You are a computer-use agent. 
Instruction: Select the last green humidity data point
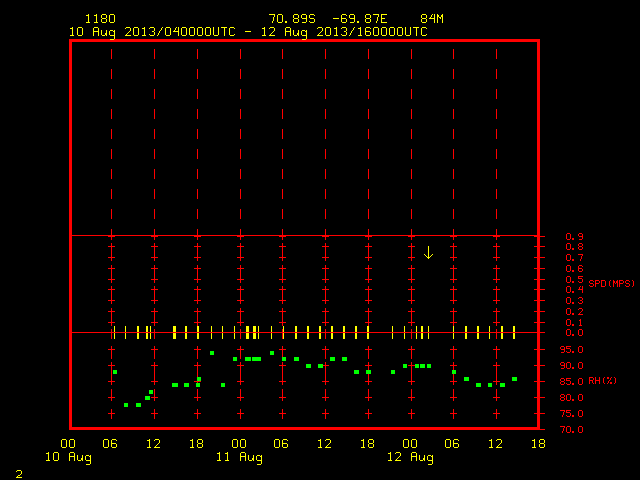(x=514, y=379)
